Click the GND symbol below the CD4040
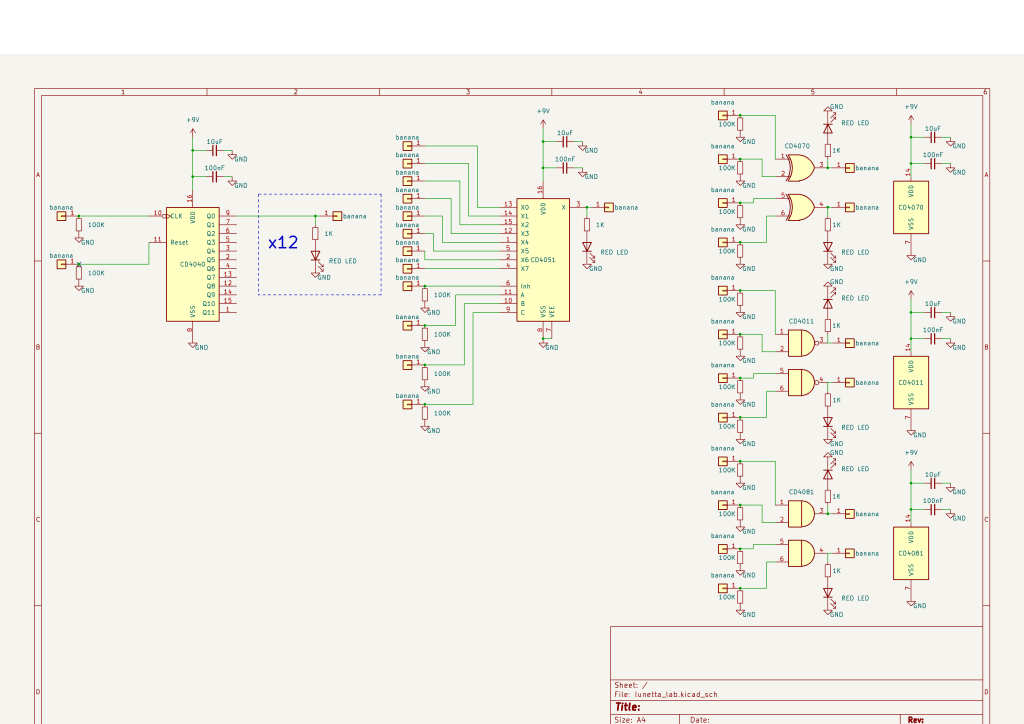This screenshot has width=1024, height=724. pos(192,343)
